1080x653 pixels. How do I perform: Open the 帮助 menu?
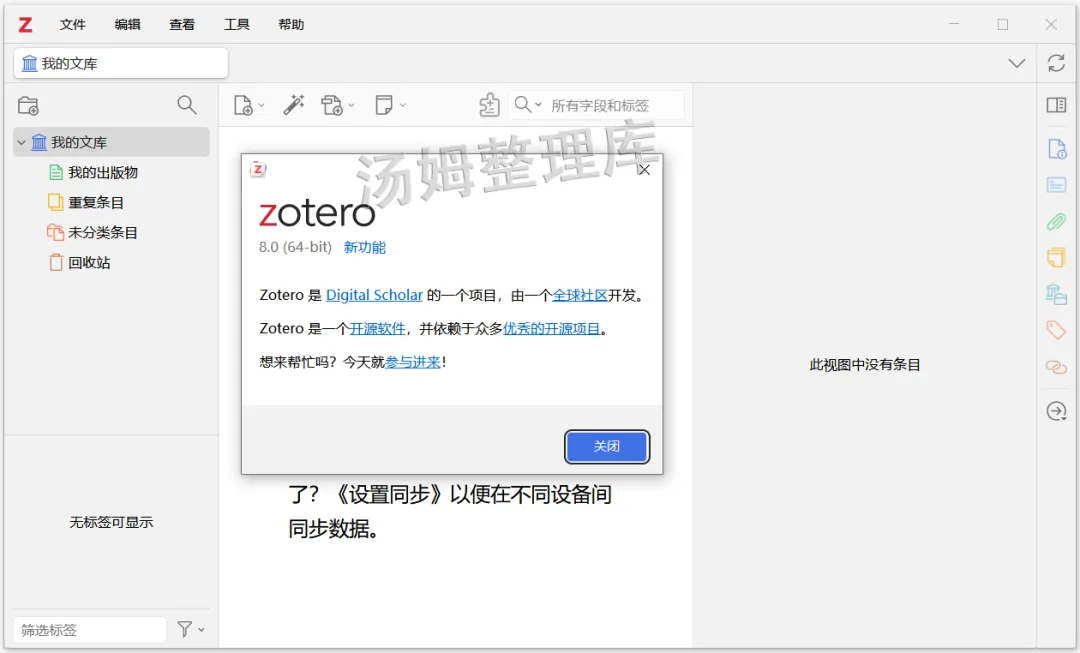(291, 25)
